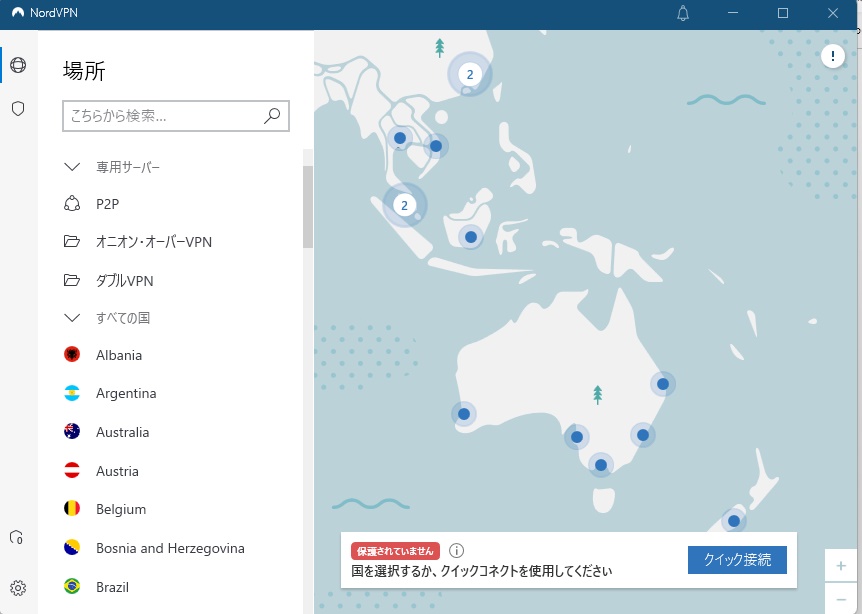This screenshot has width=862, height=614.
Task: Zoom out the map with minus button
Action: [841, 599]
